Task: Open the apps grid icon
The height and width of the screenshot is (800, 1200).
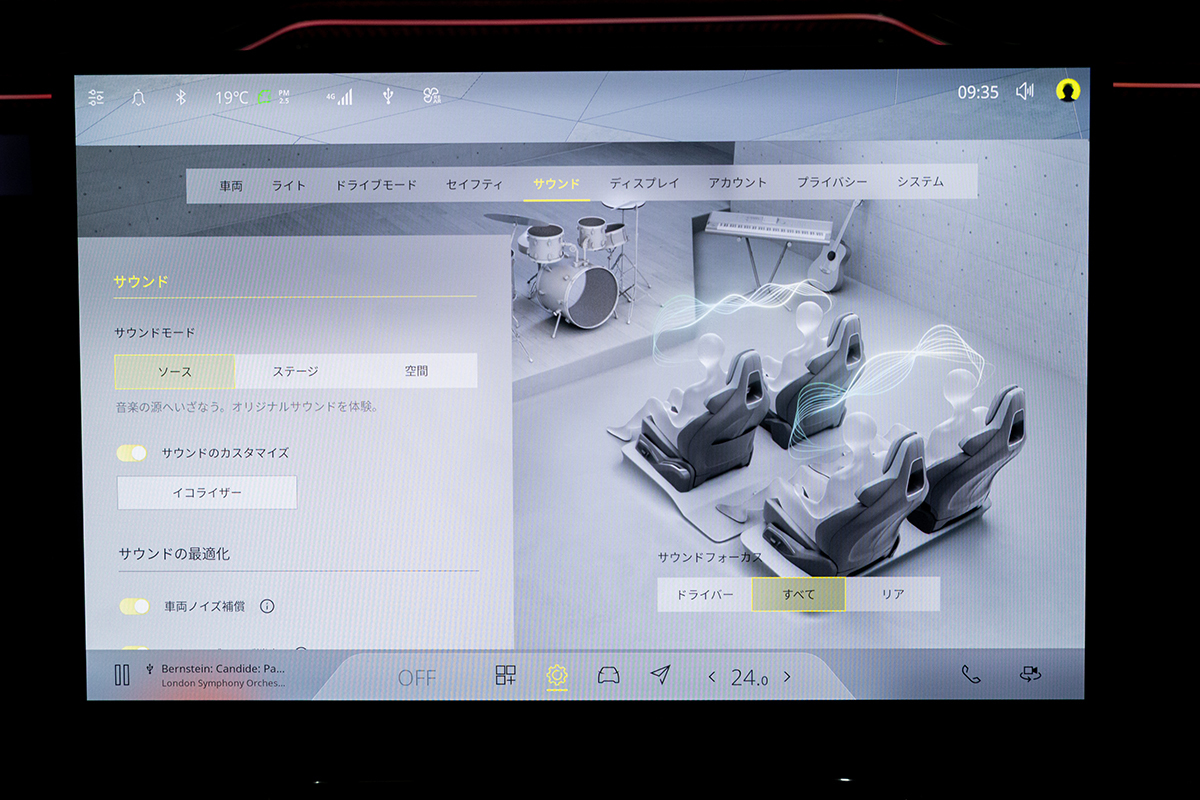Action: point(506,675)
